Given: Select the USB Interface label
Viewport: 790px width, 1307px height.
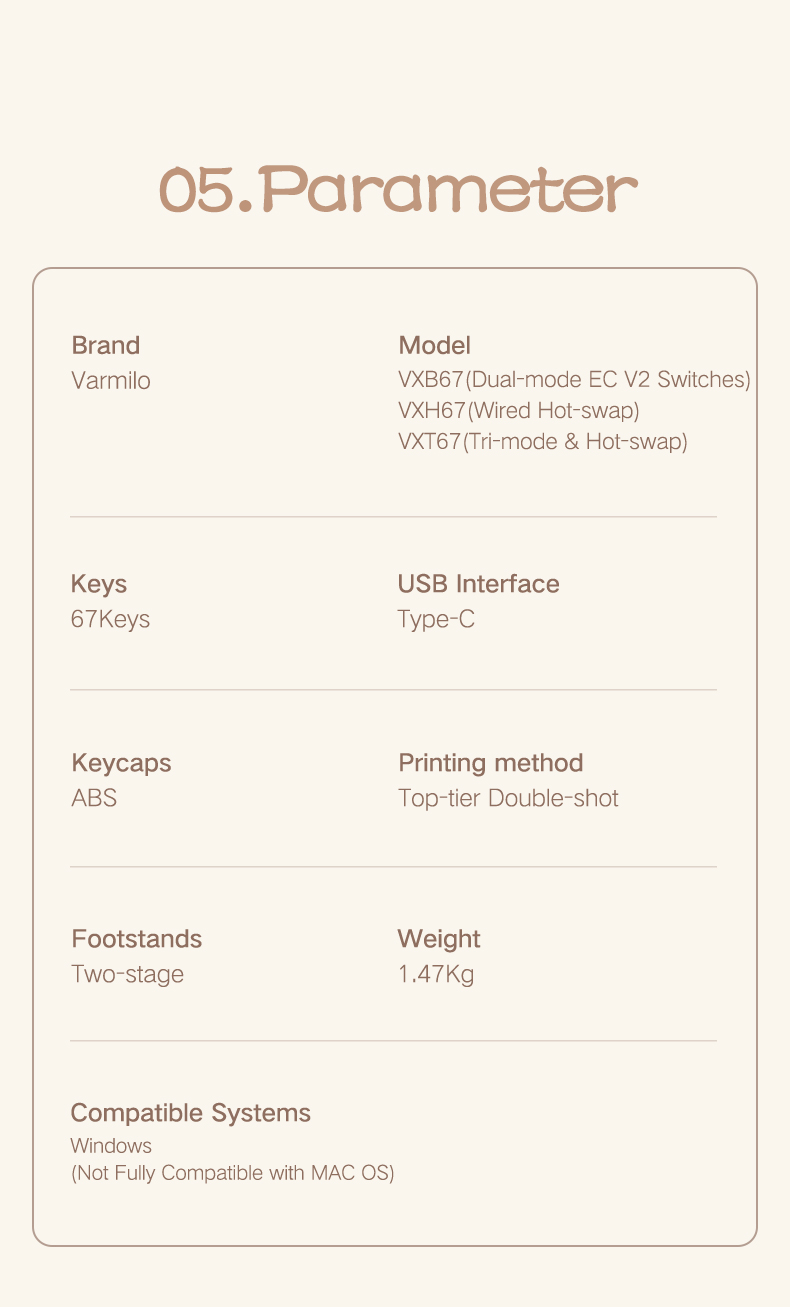Looking at the screenshot, I should click(x=478, y=584).
